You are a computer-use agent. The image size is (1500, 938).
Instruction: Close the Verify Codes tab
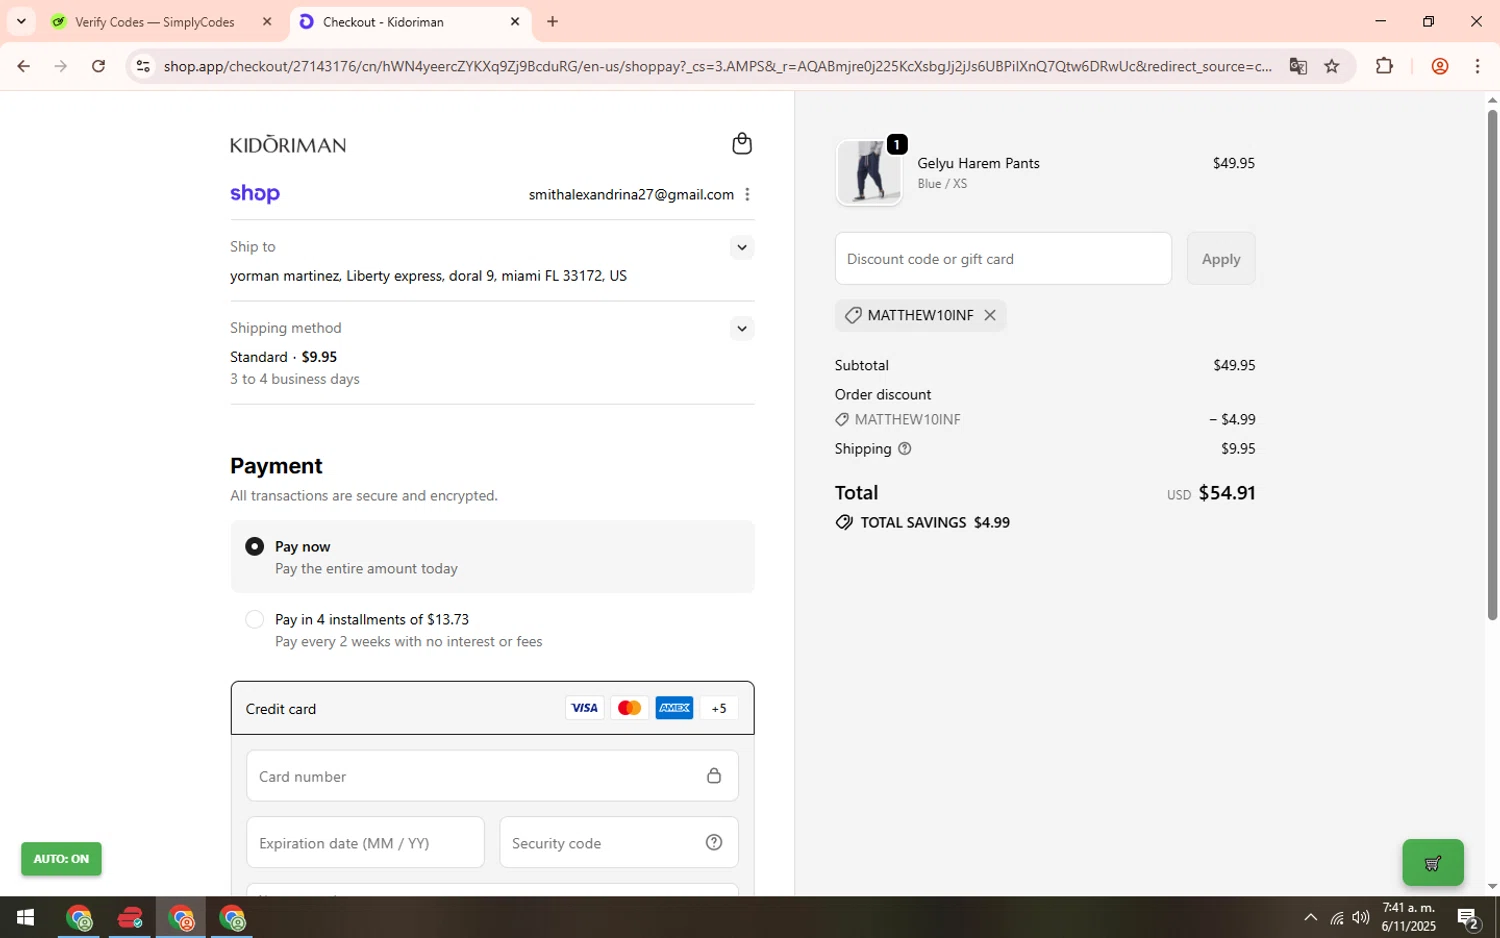tap(267, 21)
